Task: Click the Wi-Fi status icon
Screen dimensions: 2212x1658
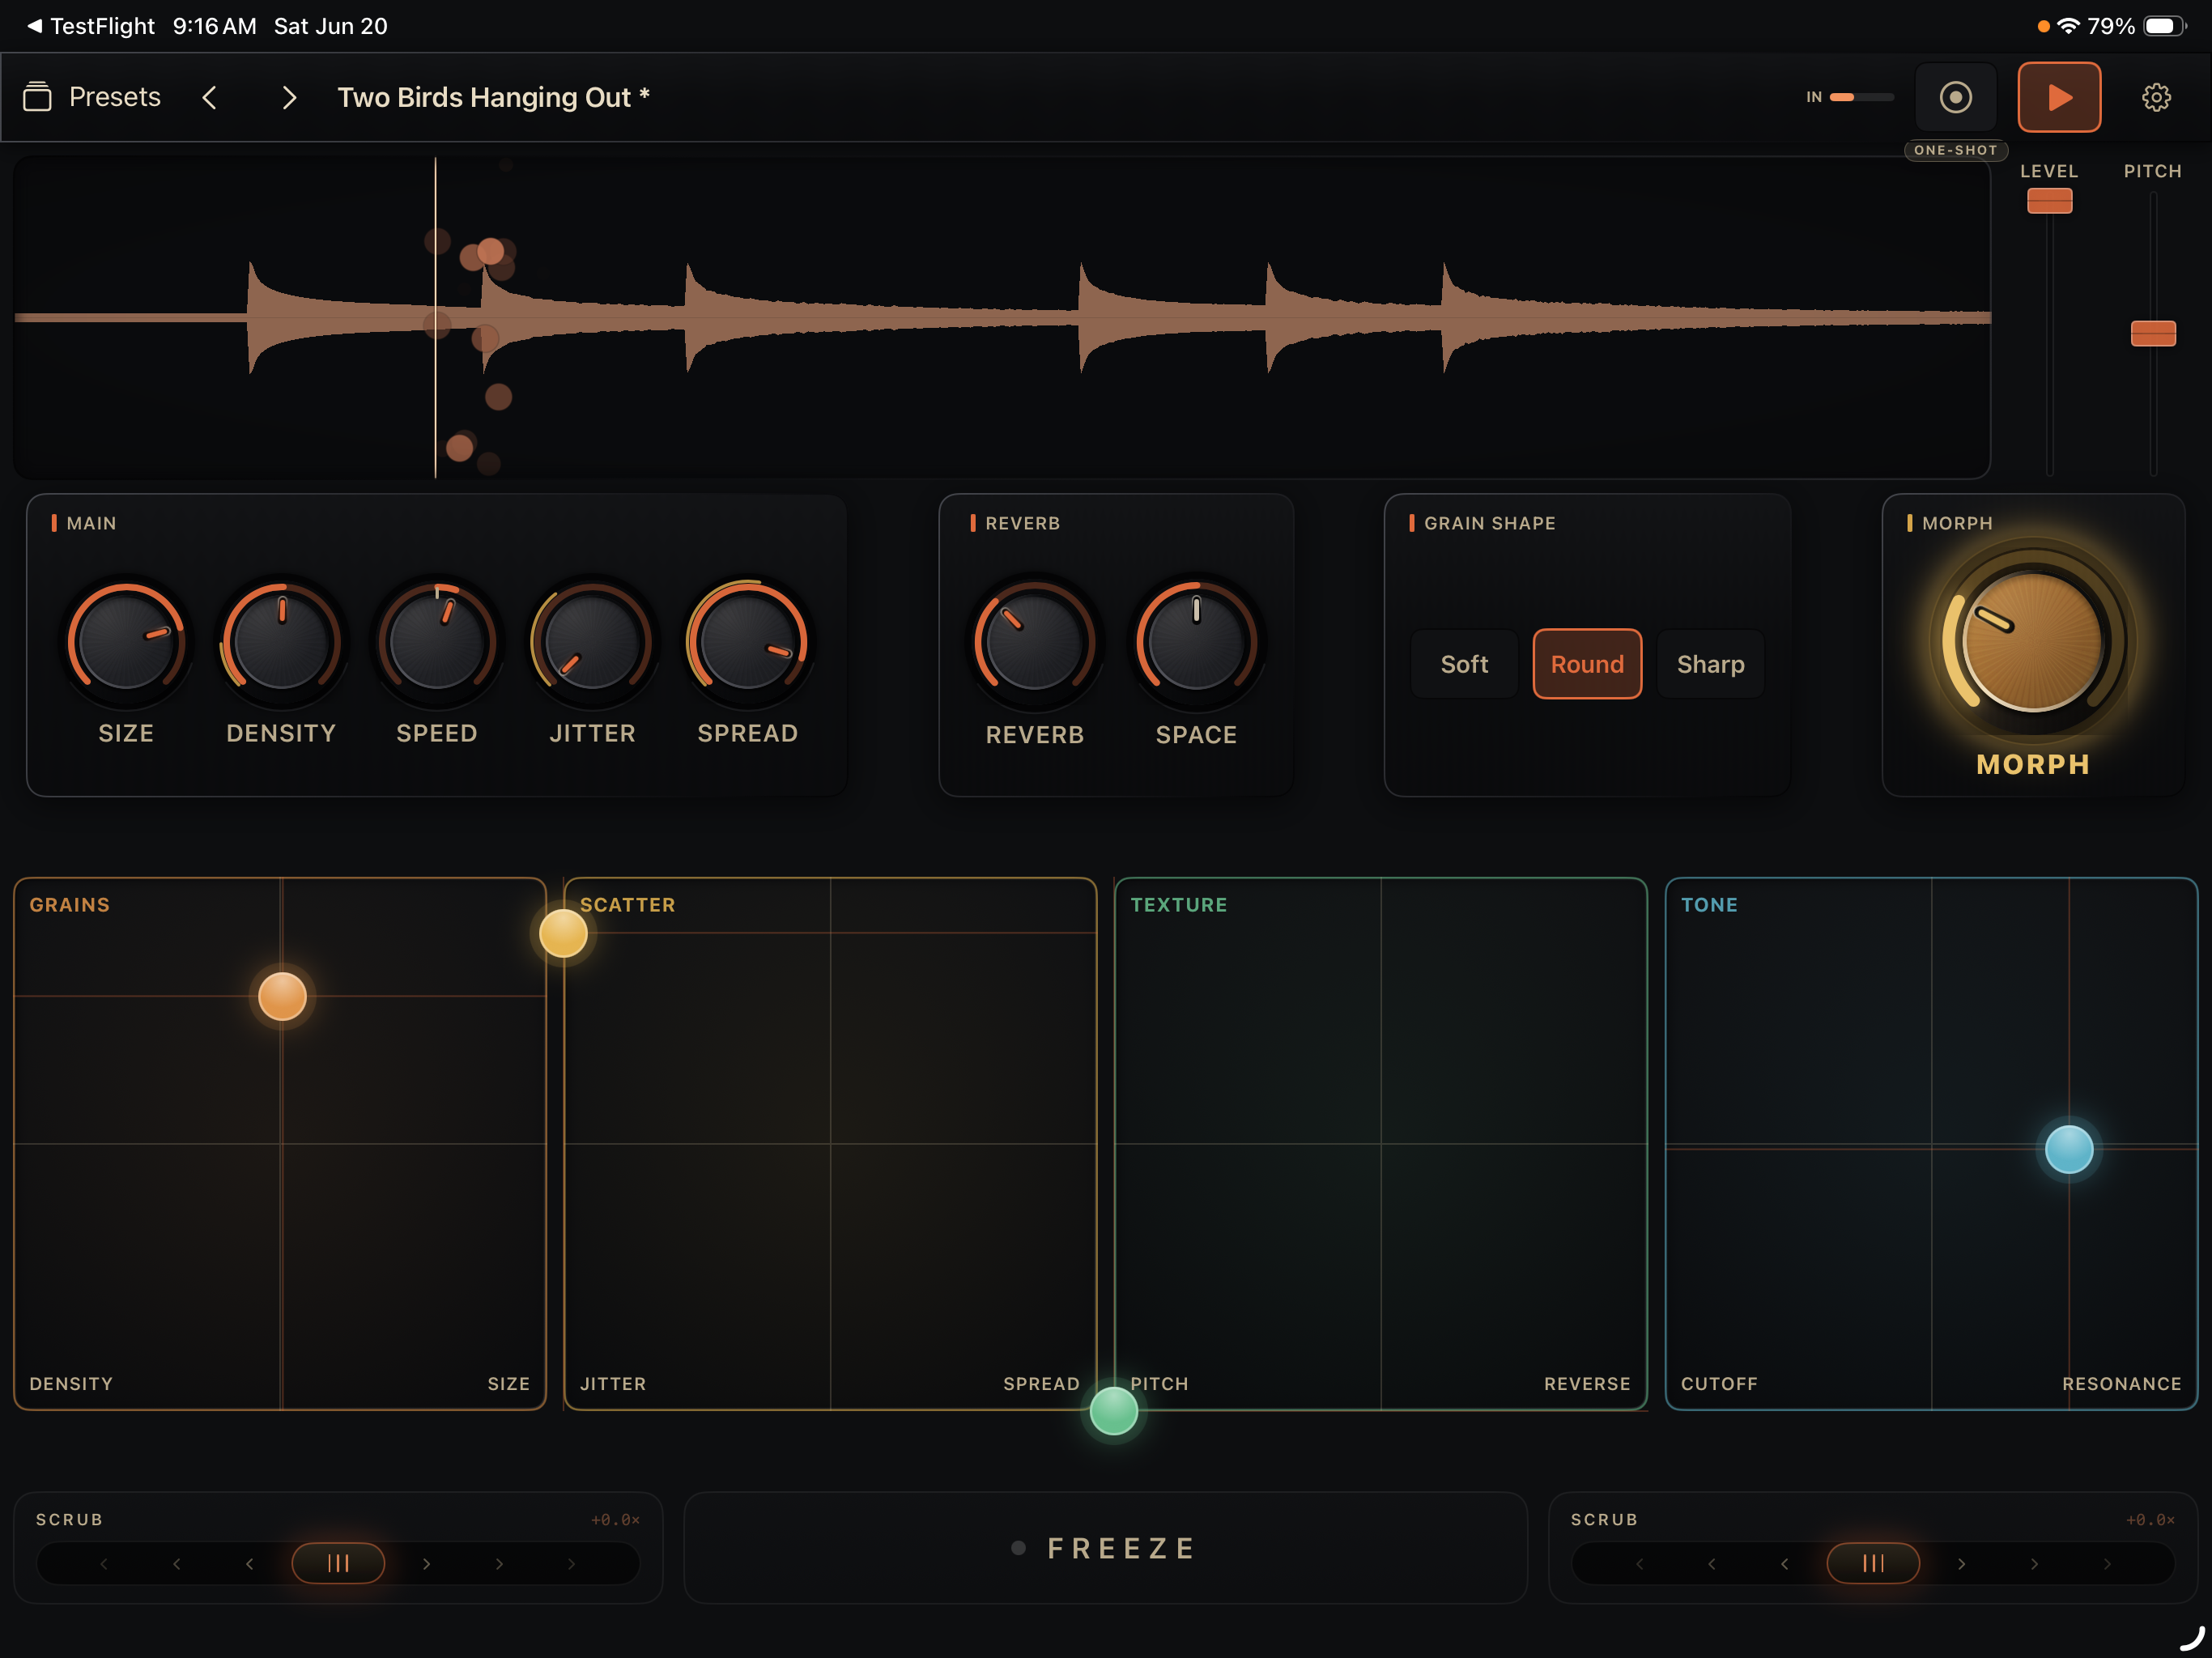Action: [x=2067, y=26]
